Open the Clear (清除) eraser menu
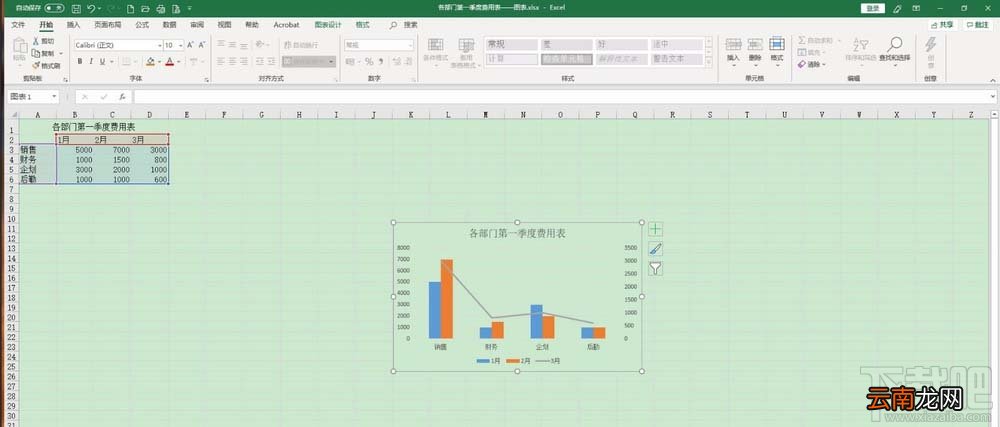The image size is (1000, 427). point(811,64)
